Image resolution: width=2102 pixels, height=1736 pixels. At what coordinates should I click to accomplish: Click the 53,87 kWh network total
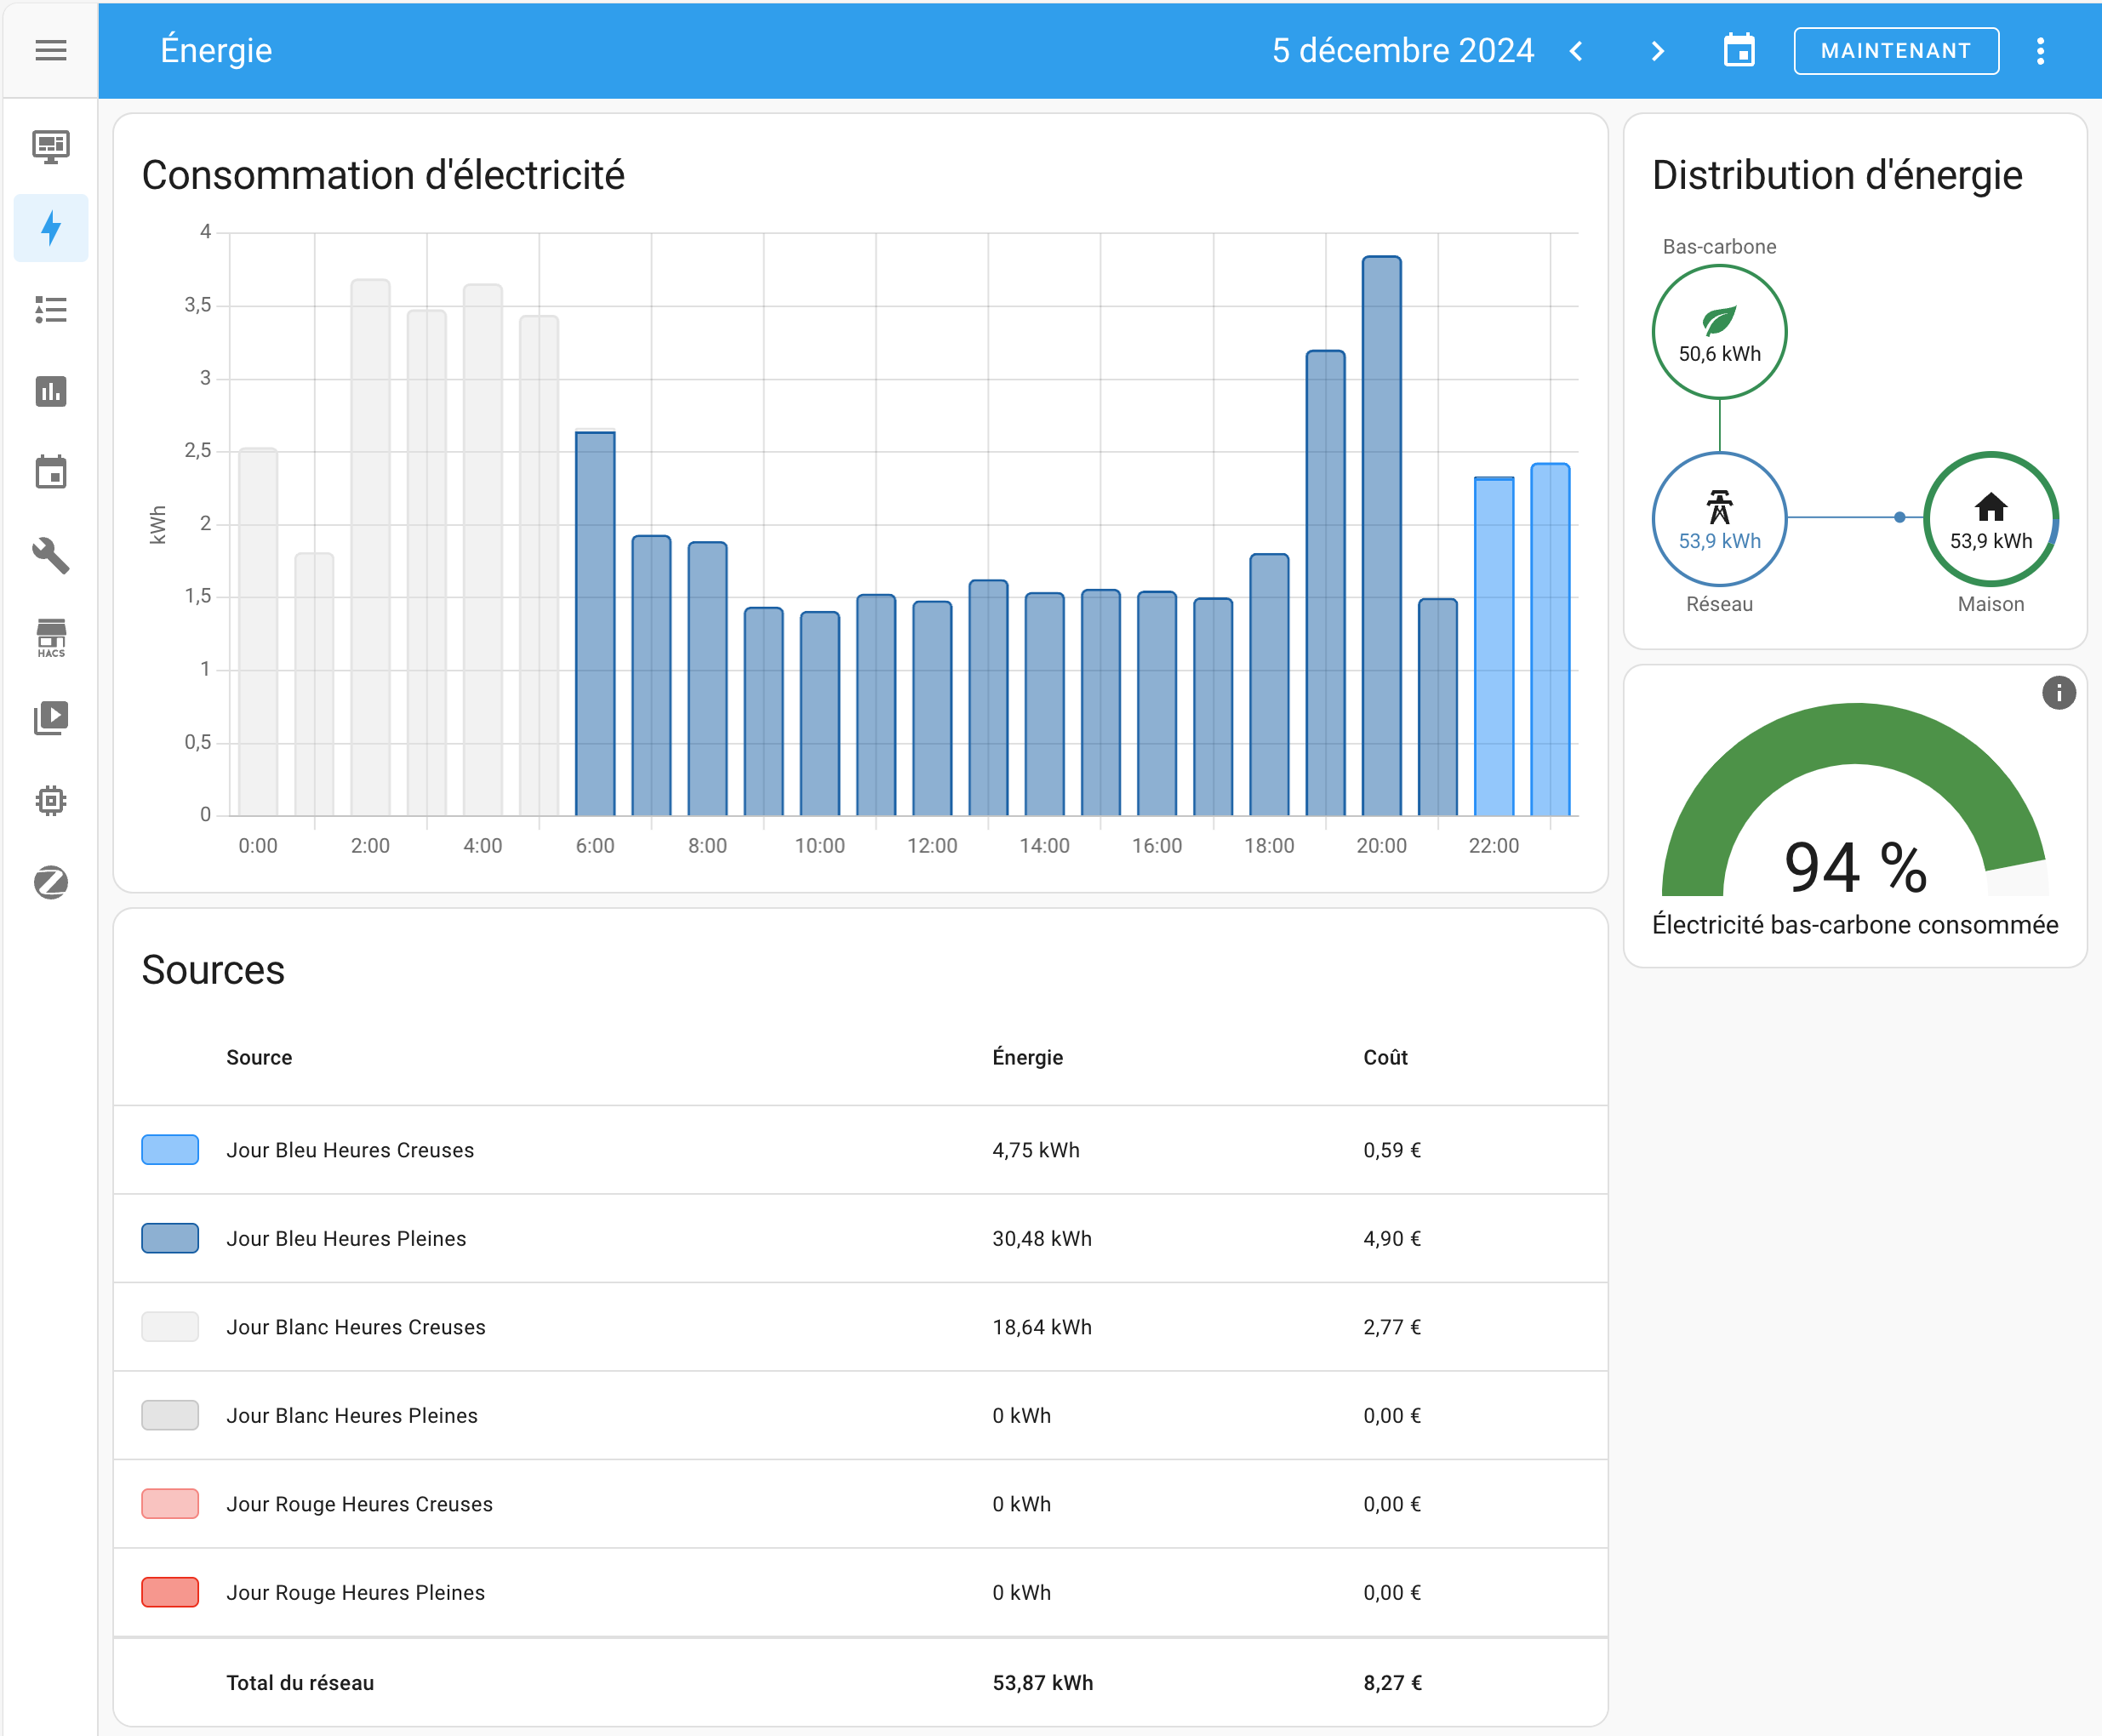[x=1043, y=1683]
